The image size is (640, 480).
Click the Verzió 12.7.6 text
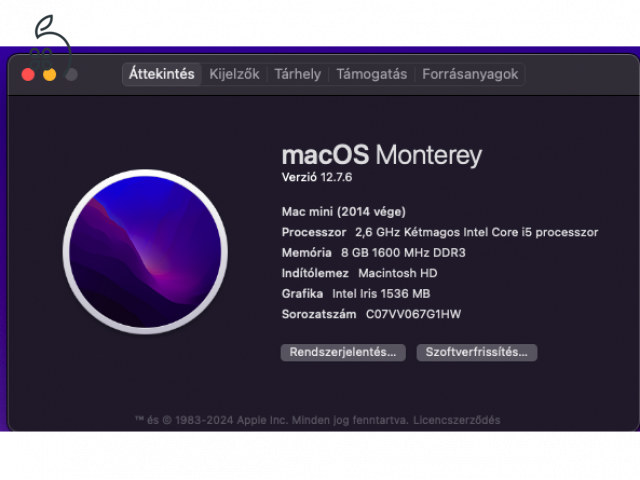click(317, 177)
